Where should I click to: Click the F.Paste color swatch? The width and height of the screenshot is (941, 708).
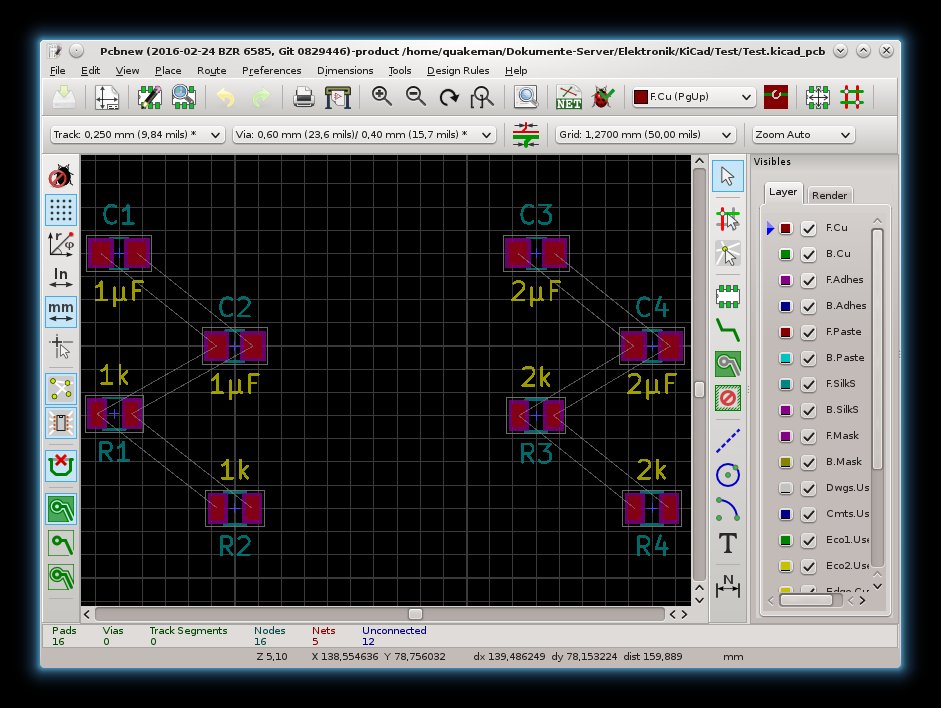786,332
